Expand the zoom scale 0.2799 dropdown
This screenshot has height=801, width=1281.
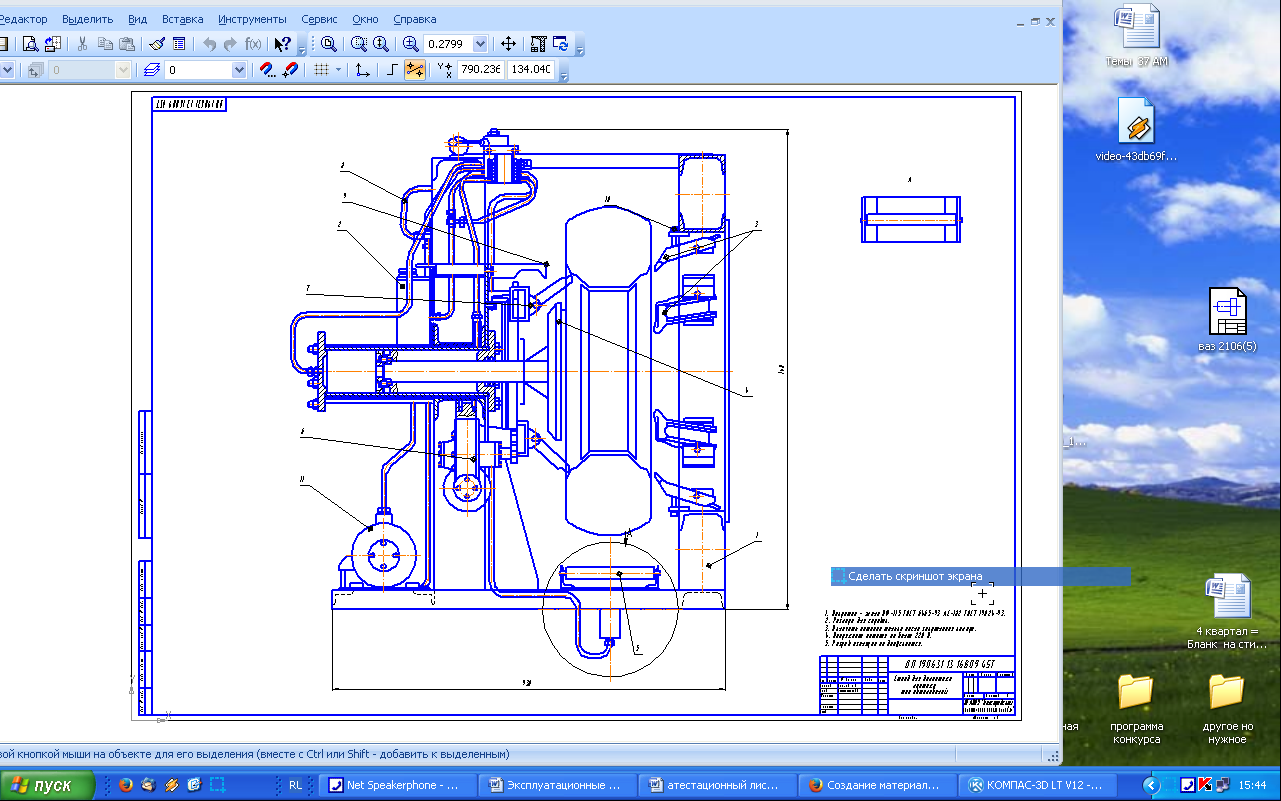(480, 44)
